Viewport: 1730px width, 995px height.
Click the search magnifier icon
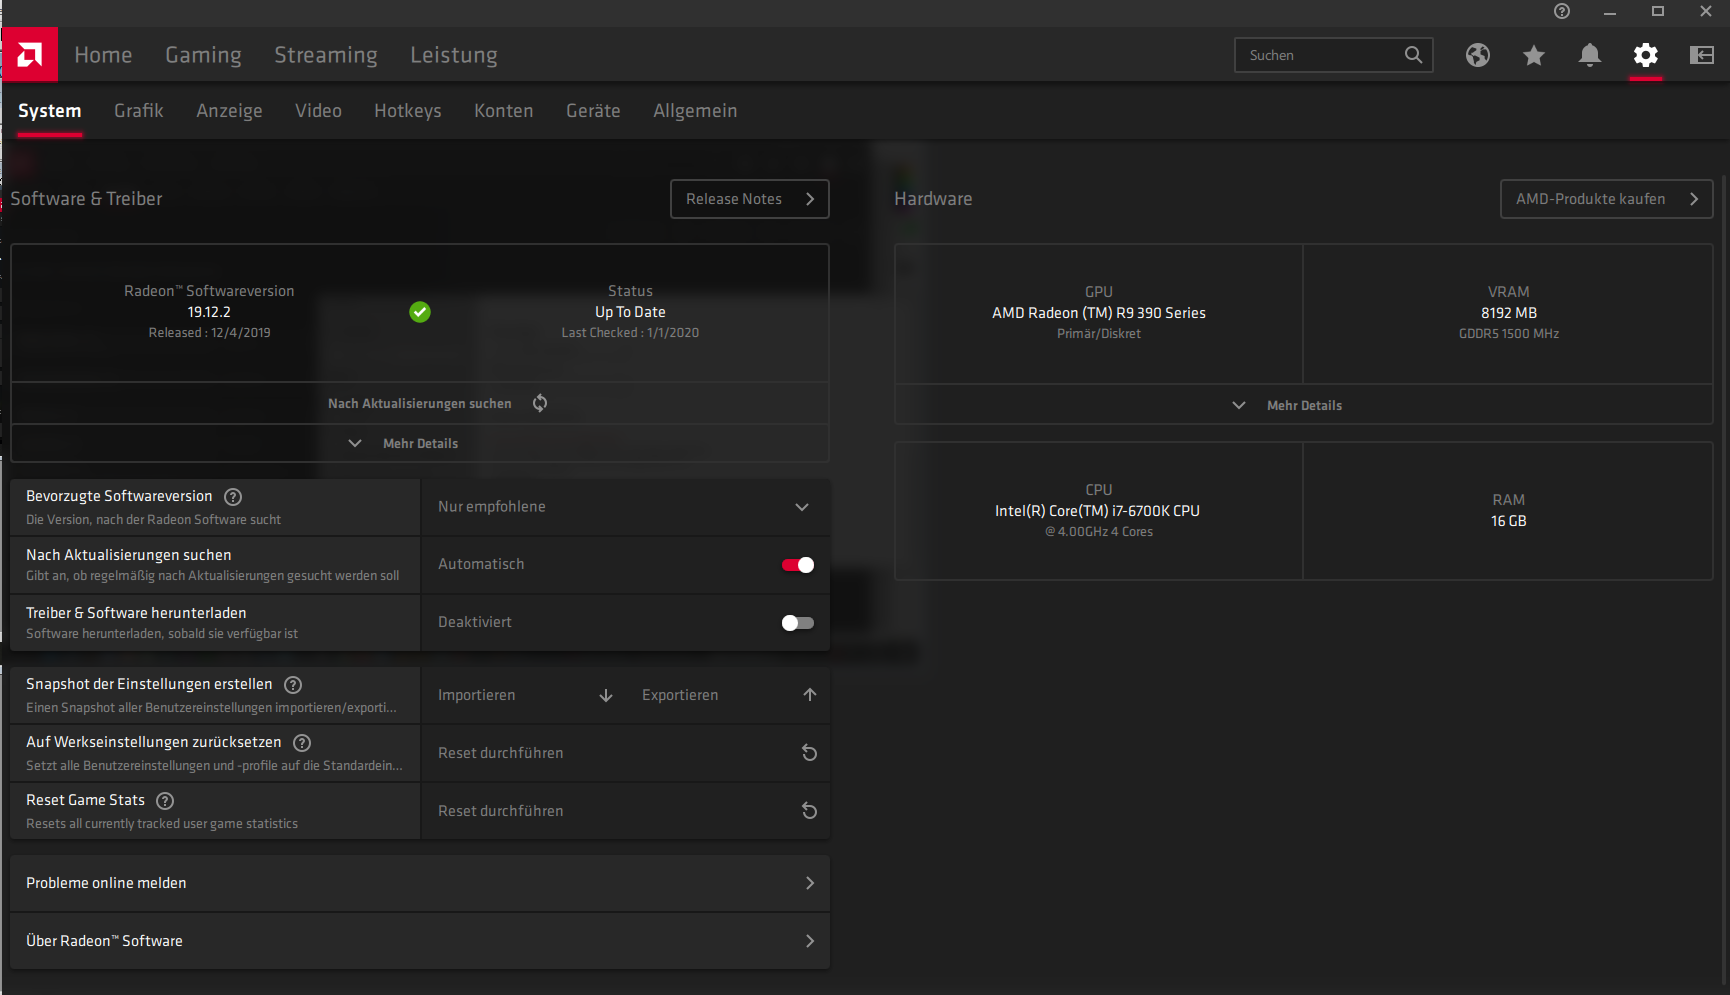coord(1413,55)
